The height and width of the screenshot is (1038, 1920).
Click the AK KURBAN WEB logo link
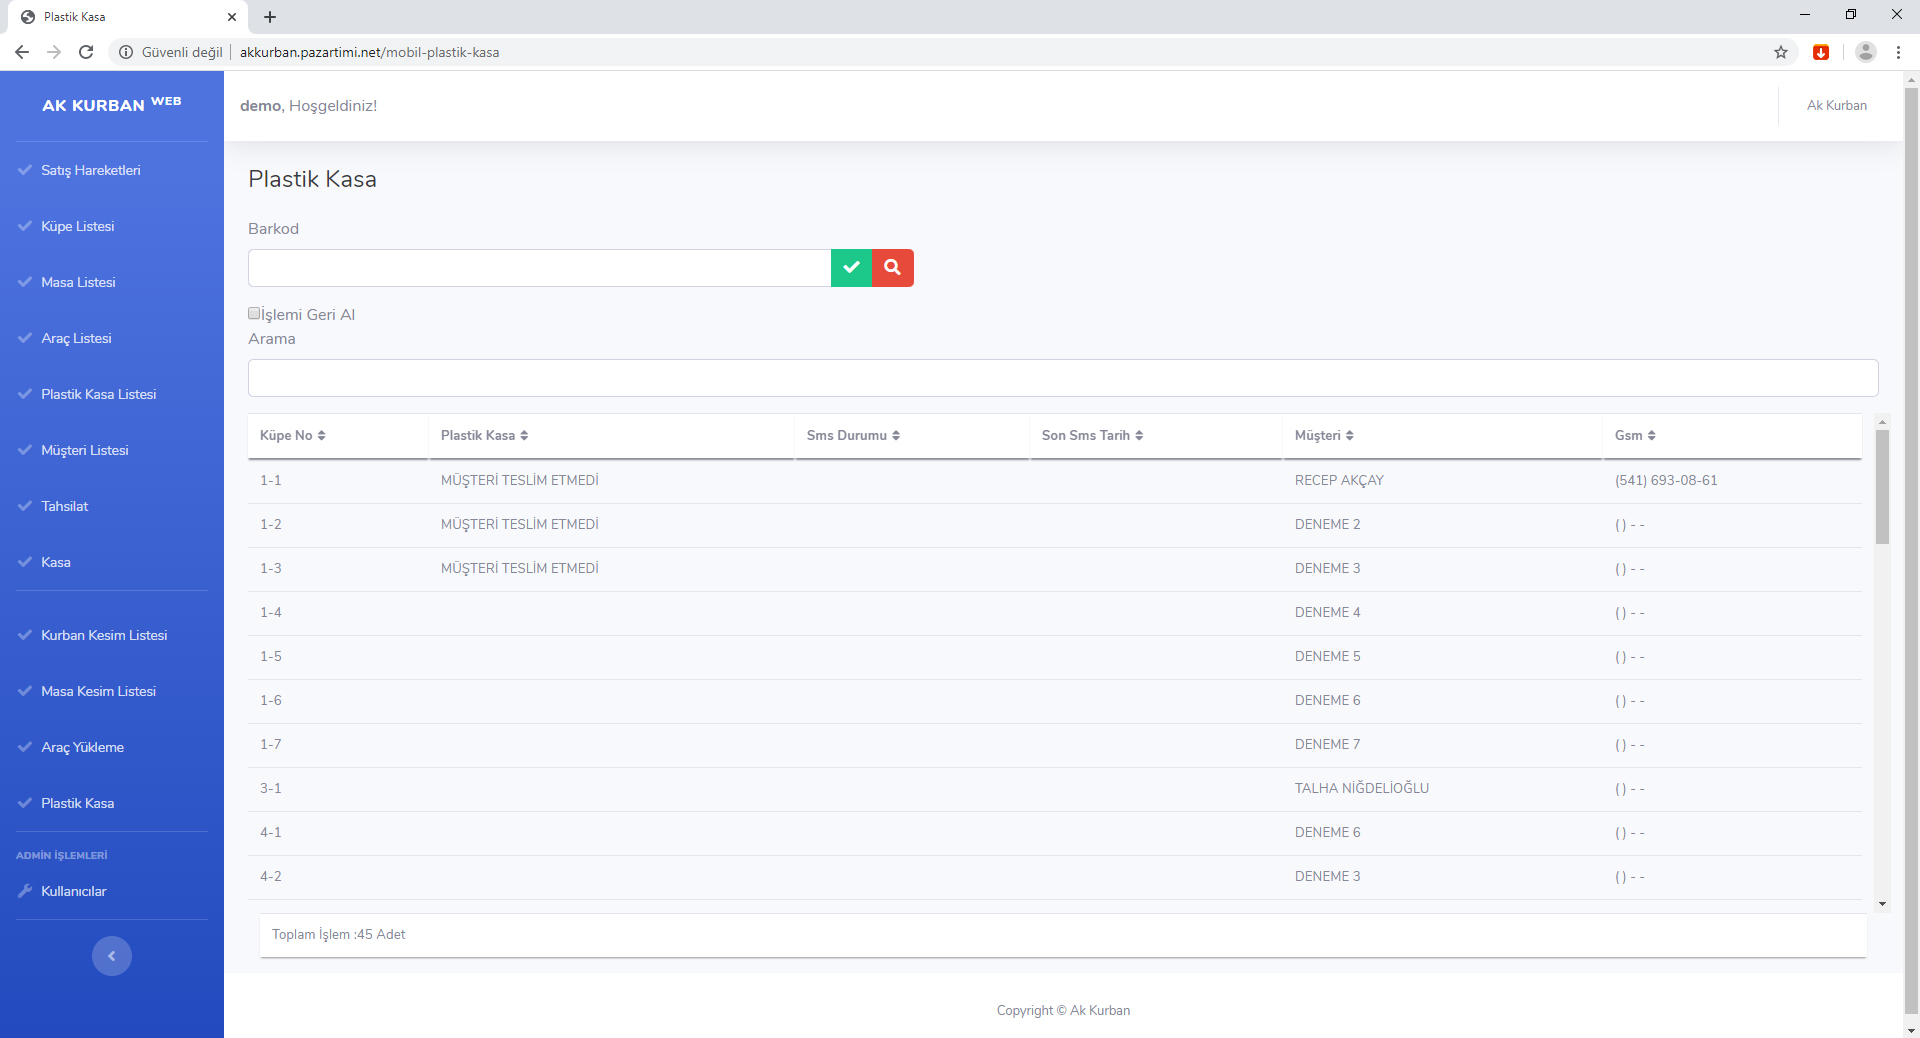[112, 104]
